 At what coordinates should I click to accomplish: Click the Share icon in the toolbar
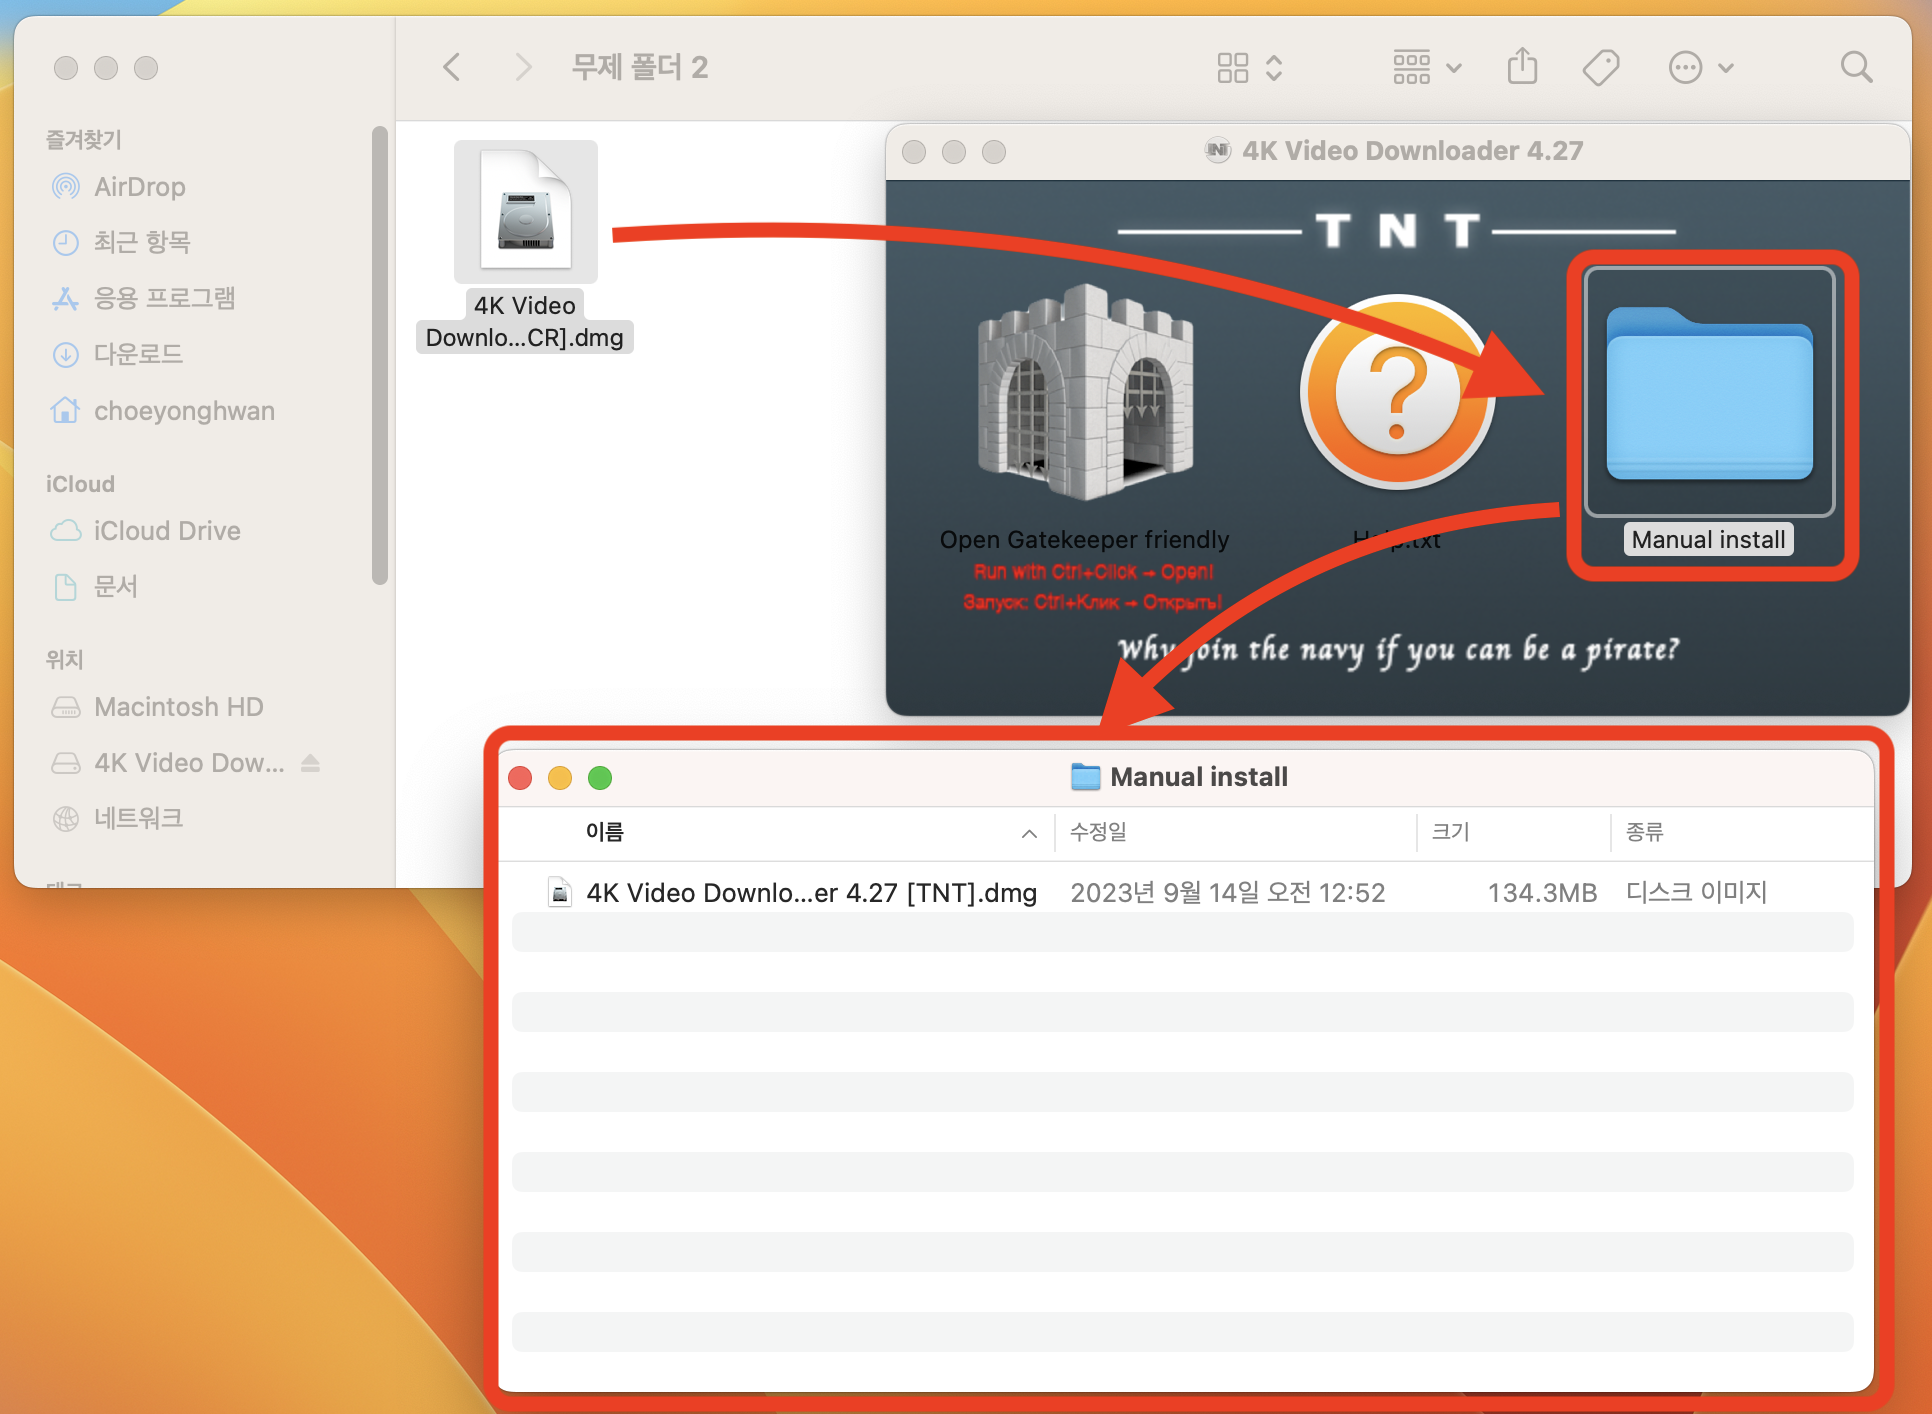coord(1522,67)
